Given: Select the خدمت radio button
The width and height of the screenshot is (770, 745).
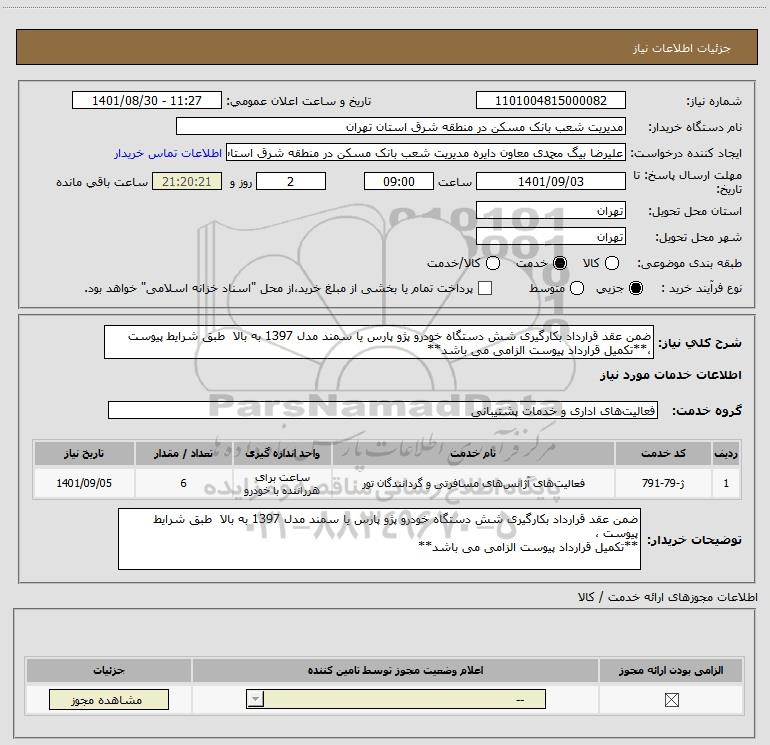Looking at the screenshot, I should 560,263.
